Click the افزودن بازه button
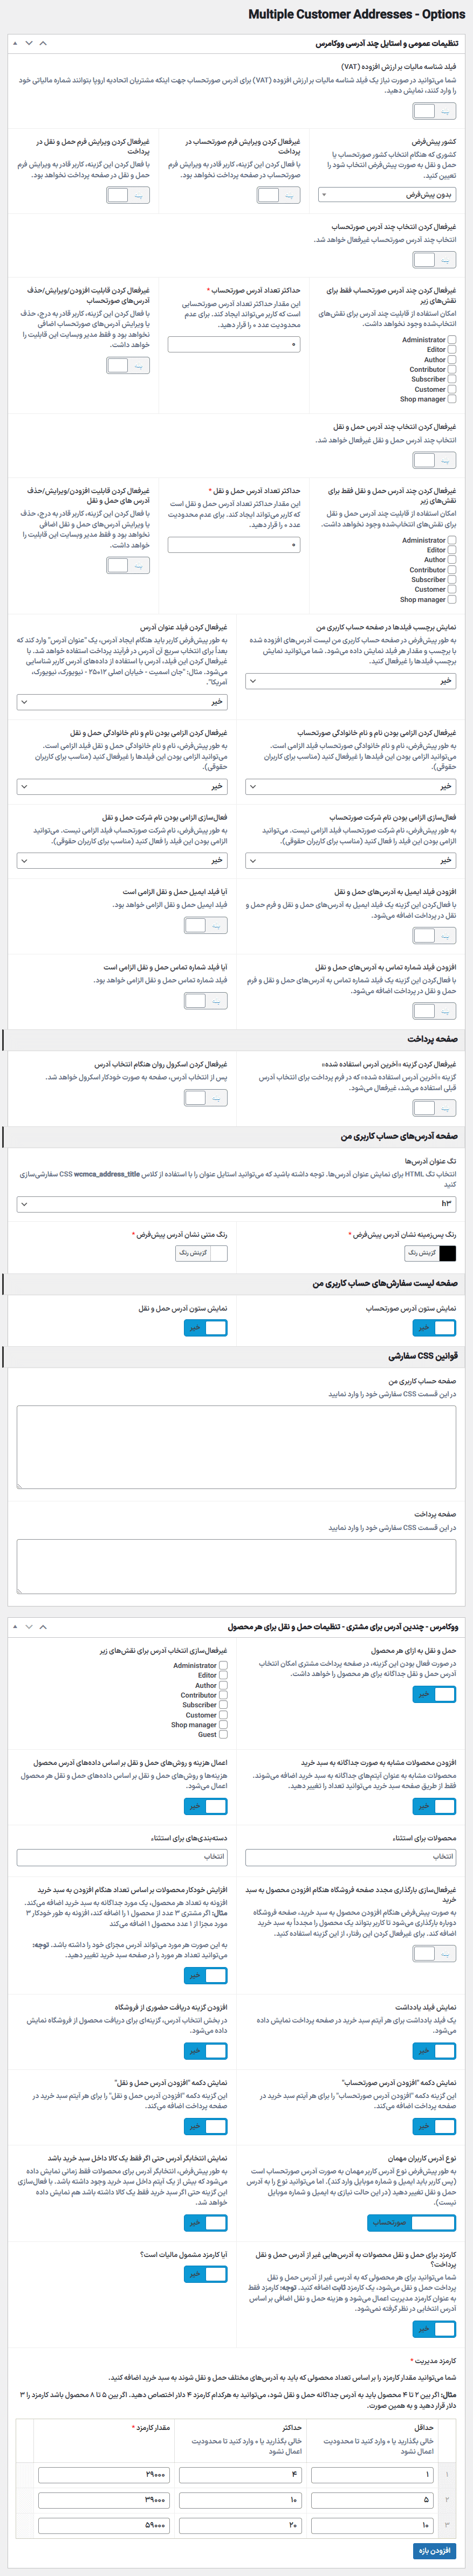This screenshot has height=2576, width=473. coord(434,2550)
